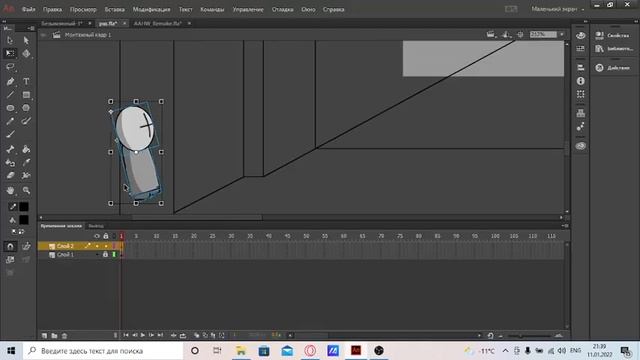Select the Eraser tool
640x360 pixels.
click(x=10, y=176)
